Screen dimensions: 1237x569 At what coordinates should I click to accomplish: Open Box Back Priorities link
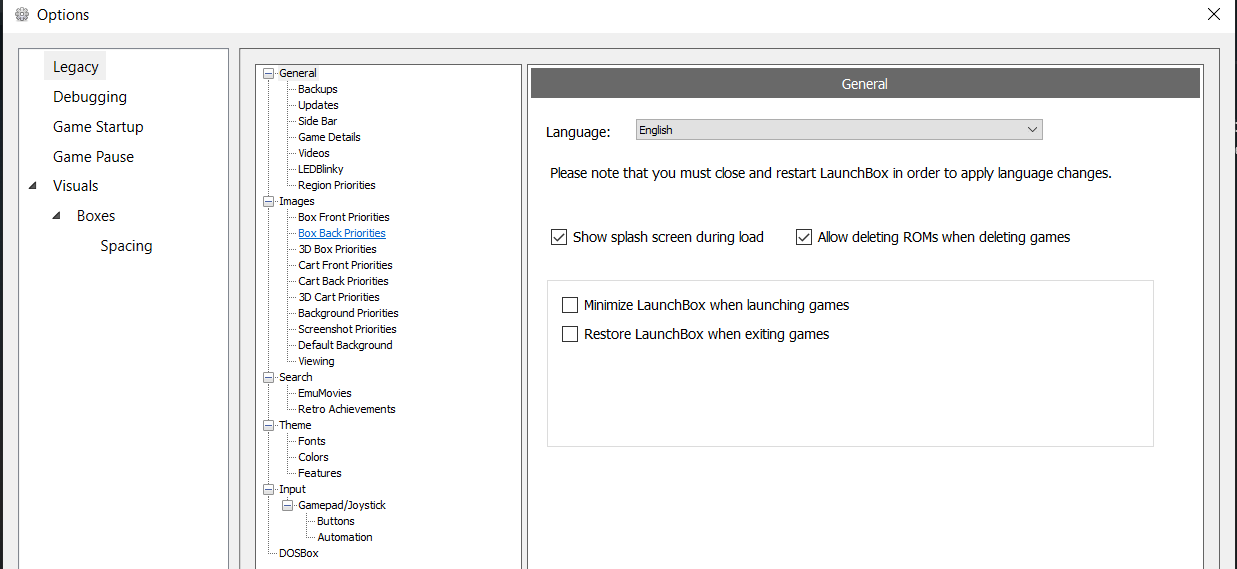(342, 233)
